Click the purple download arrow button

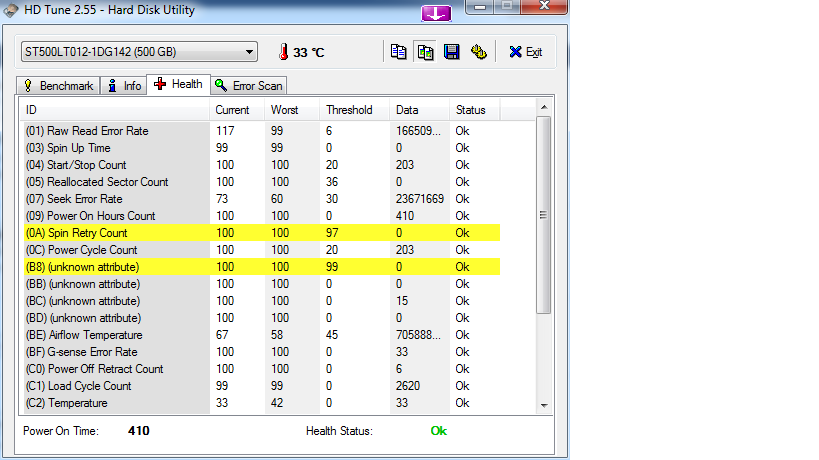[x=436, y=14]
